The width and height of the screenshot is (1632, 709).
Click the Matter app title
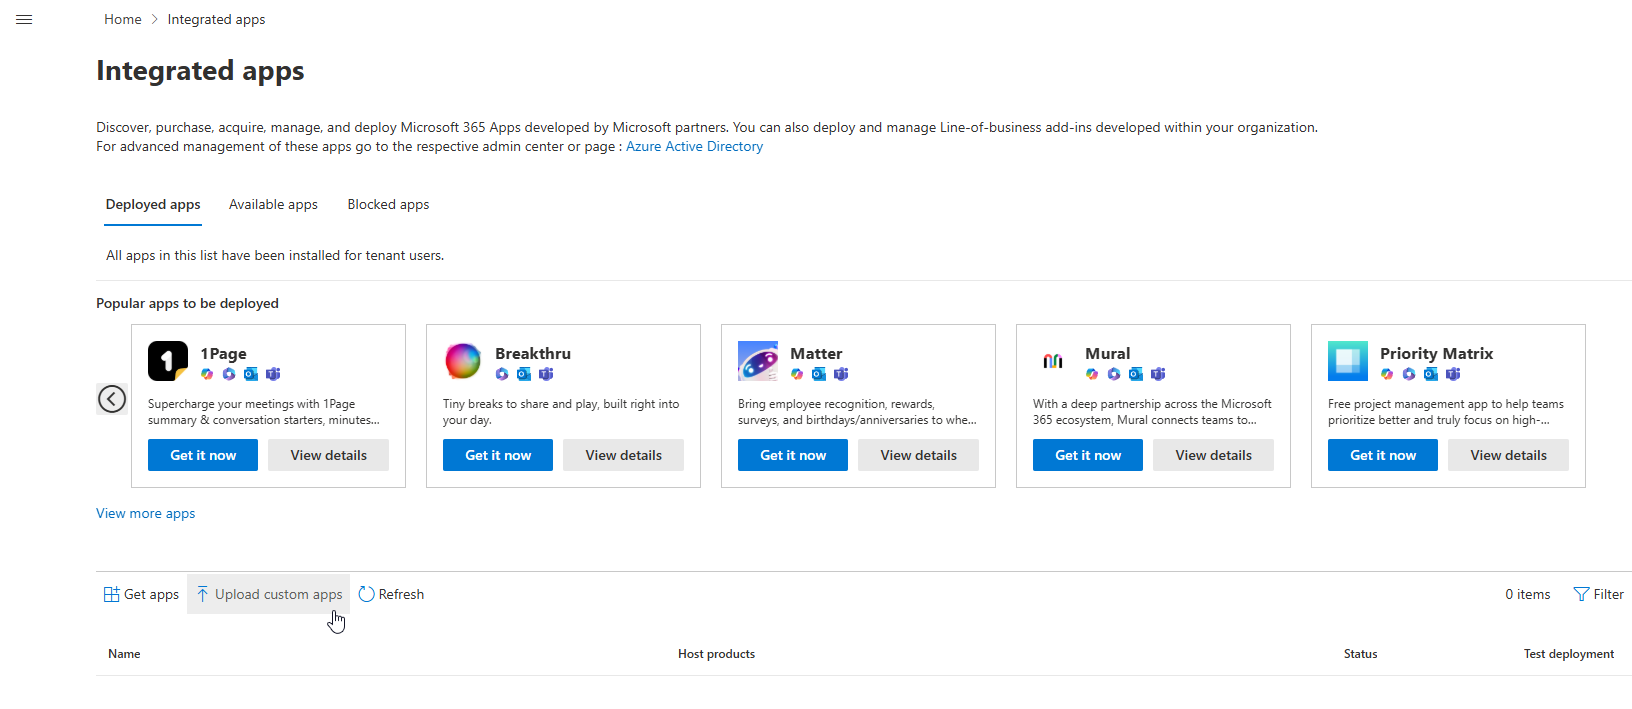816,353
